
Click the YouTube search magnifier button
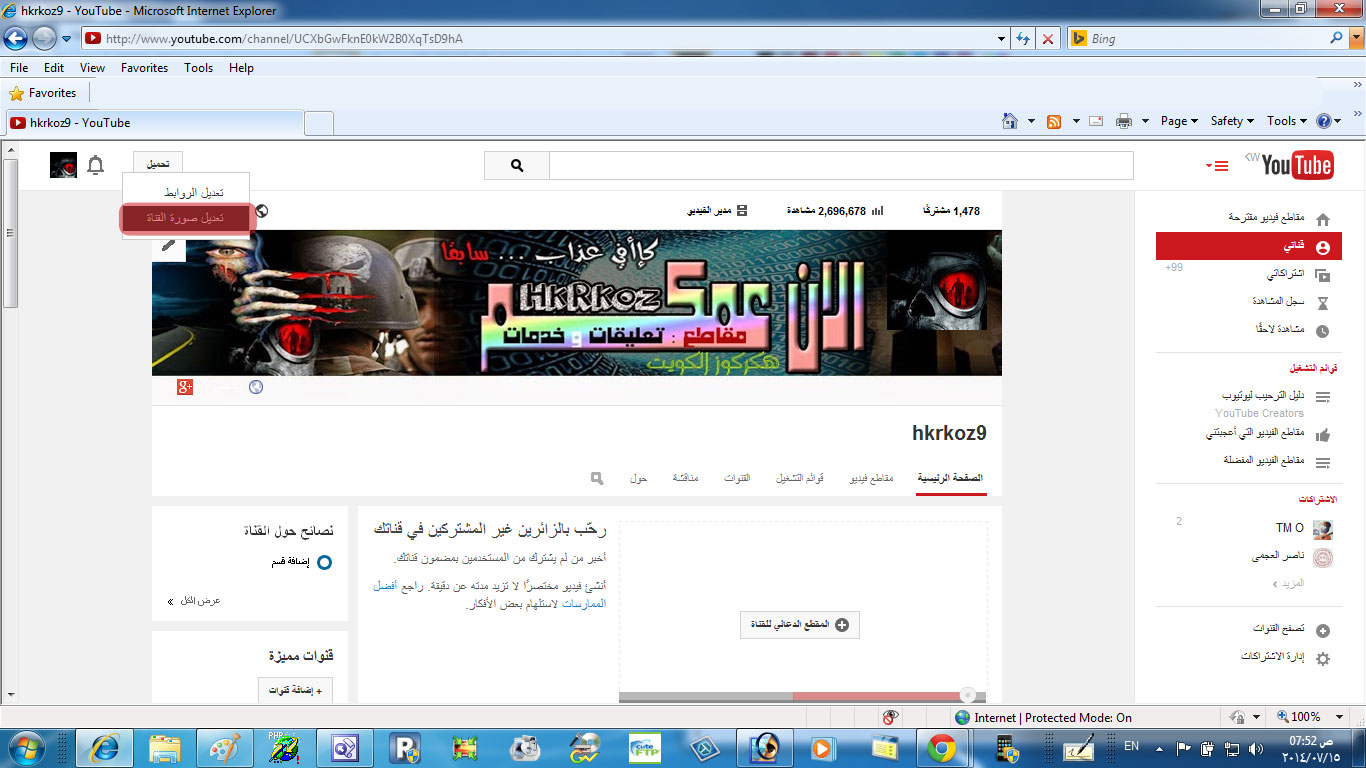pos(517,166)
